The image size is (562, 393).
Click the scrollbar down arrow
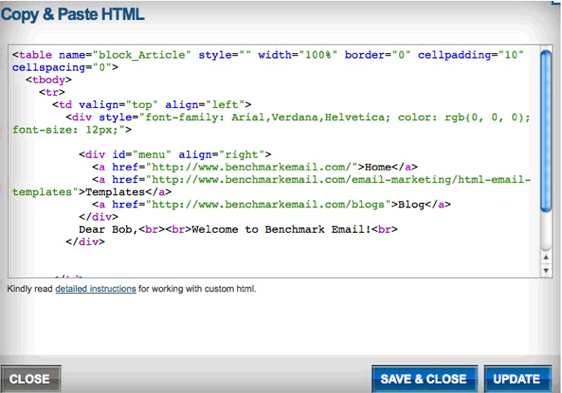pyautogui.click(x=546, y=270)
